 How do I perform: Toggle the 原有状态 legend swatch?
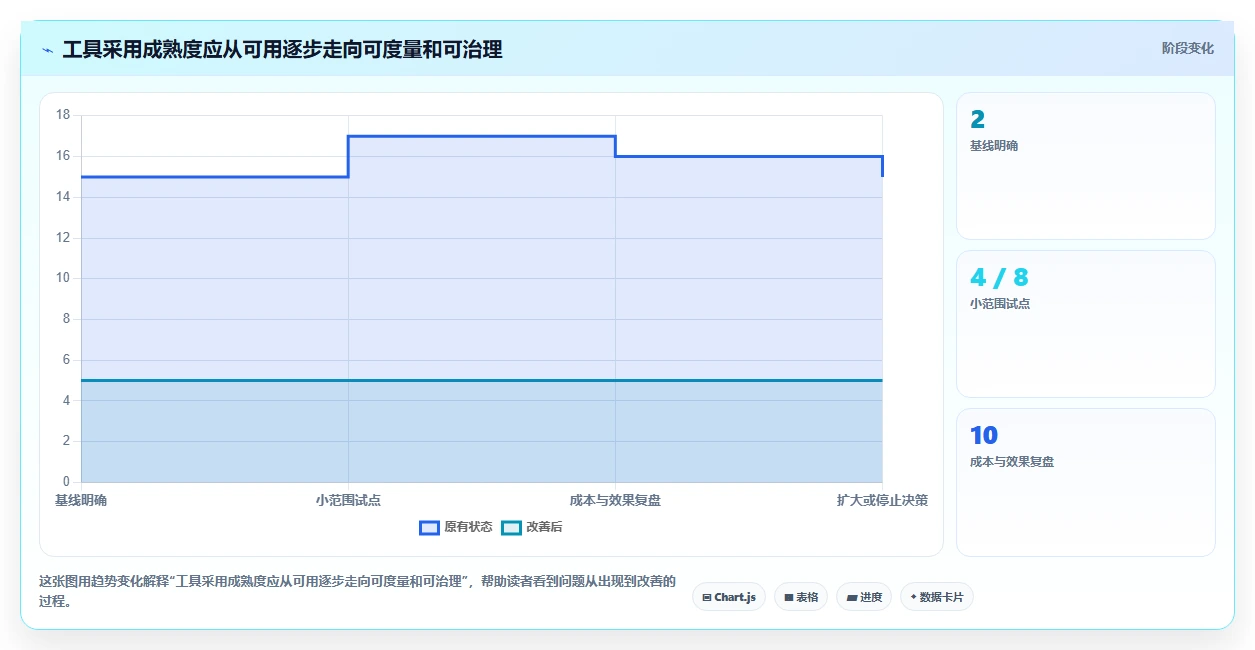[429, 528]
